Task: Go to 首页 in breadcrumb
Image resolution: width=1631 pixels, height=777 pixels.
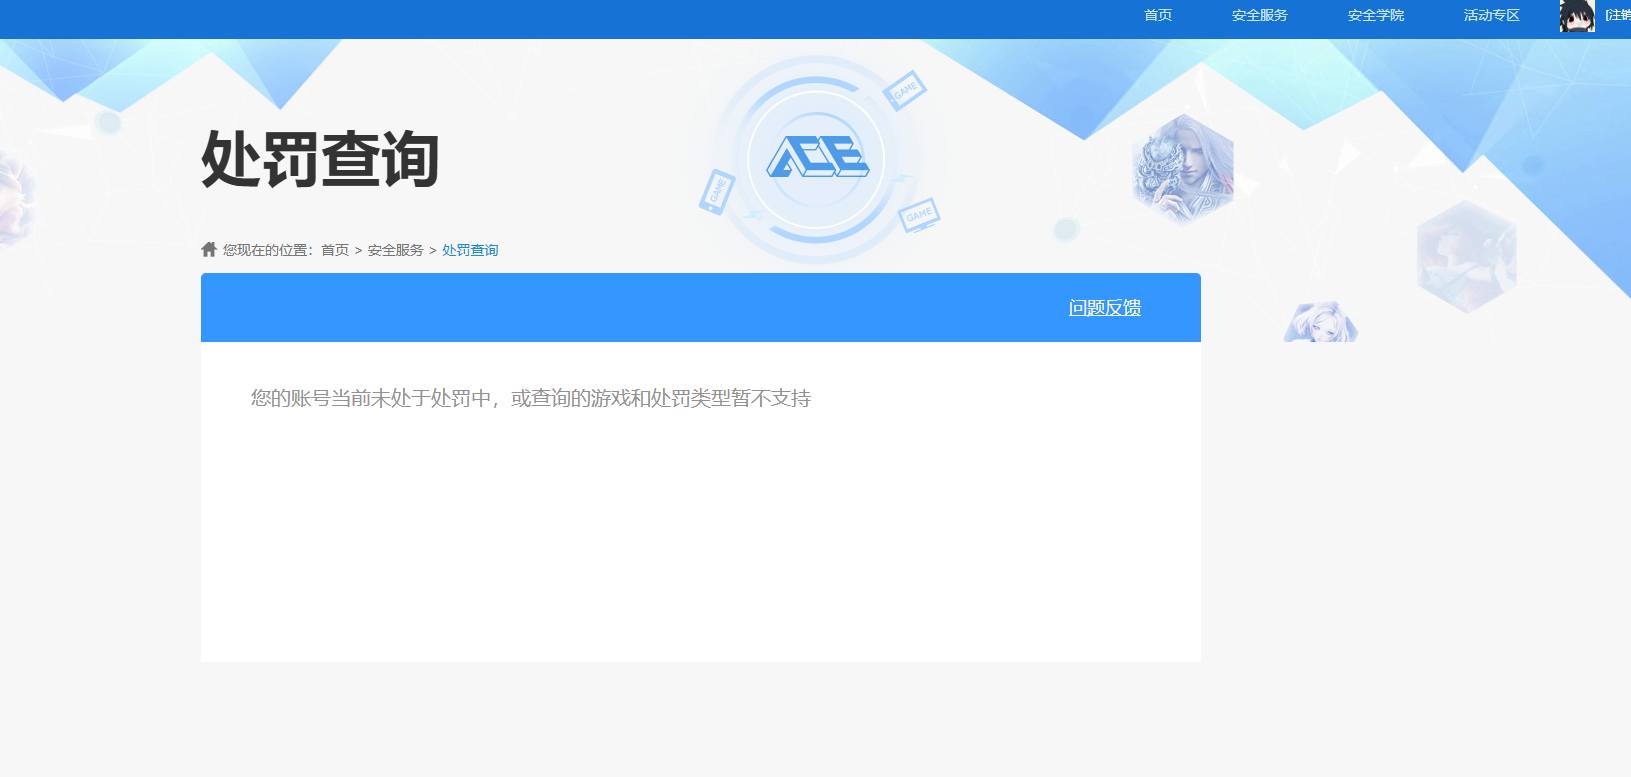Action: [335, 250]
